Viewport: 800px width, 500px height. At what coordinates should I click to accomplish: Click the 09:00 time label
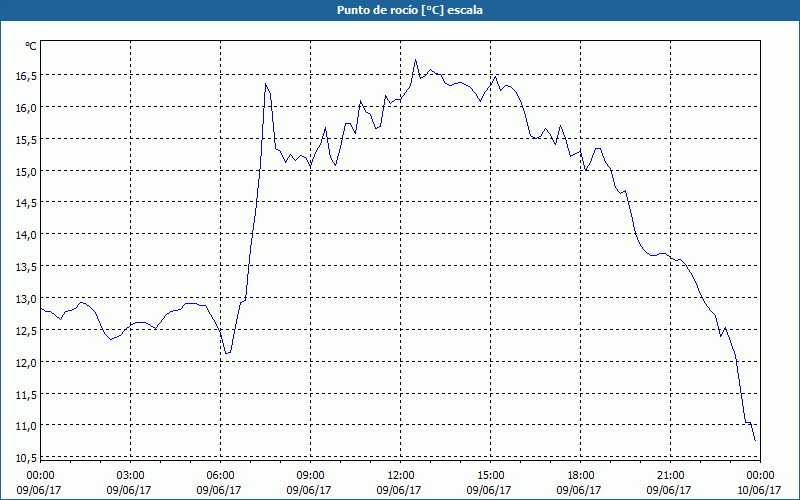tap(310, 476)
